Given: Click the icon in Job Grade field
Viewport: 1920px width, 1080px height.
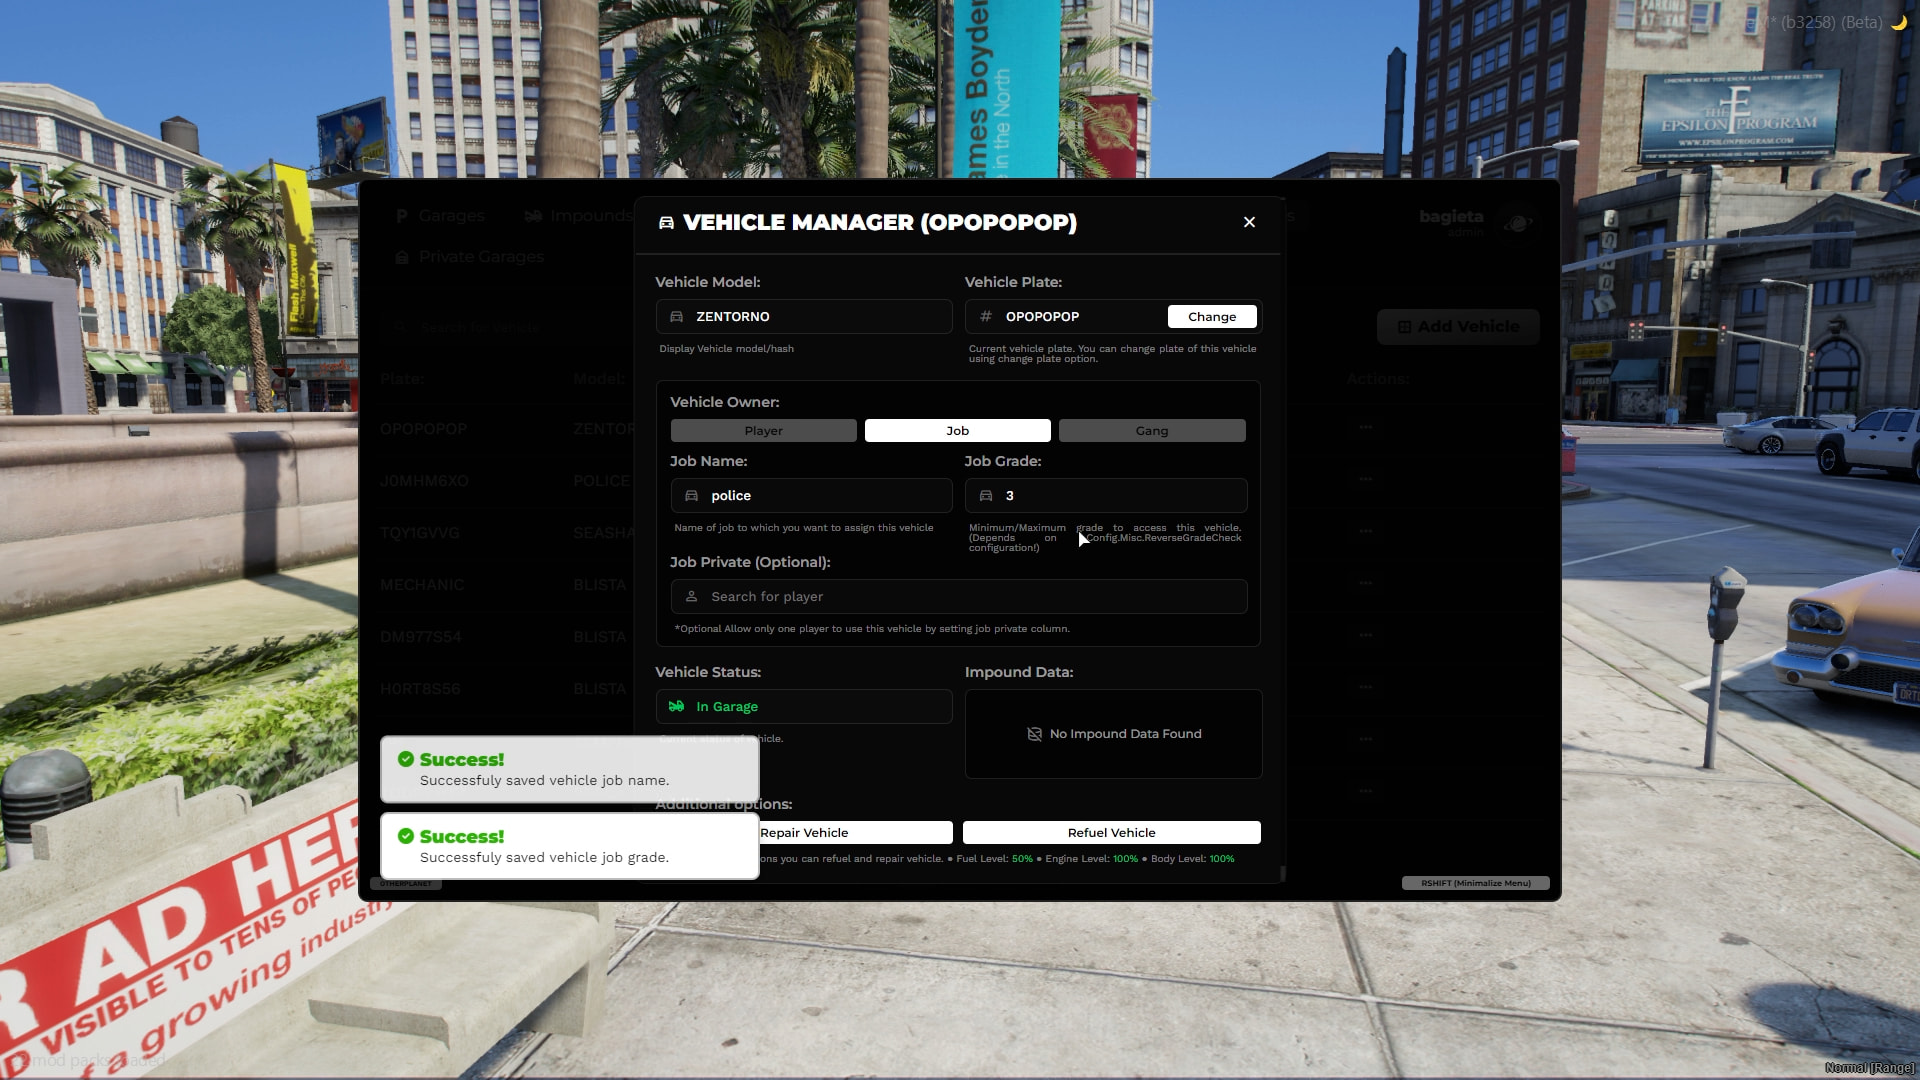Looking at the screenshot, I should coord(986,496).
